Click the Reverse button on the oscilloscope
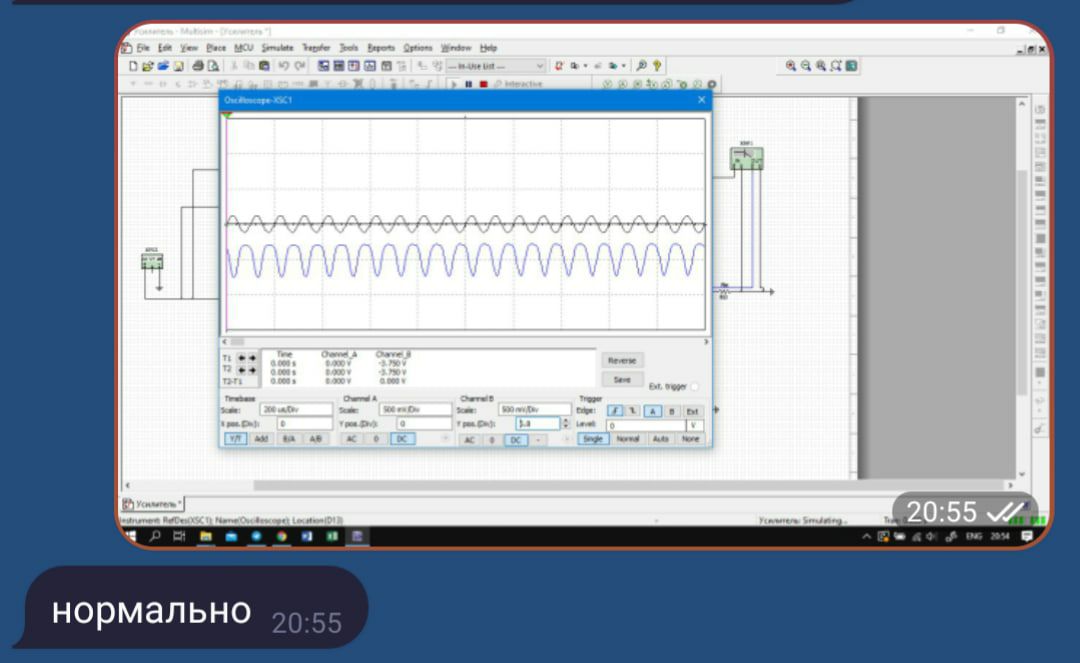 click(622, 361)
